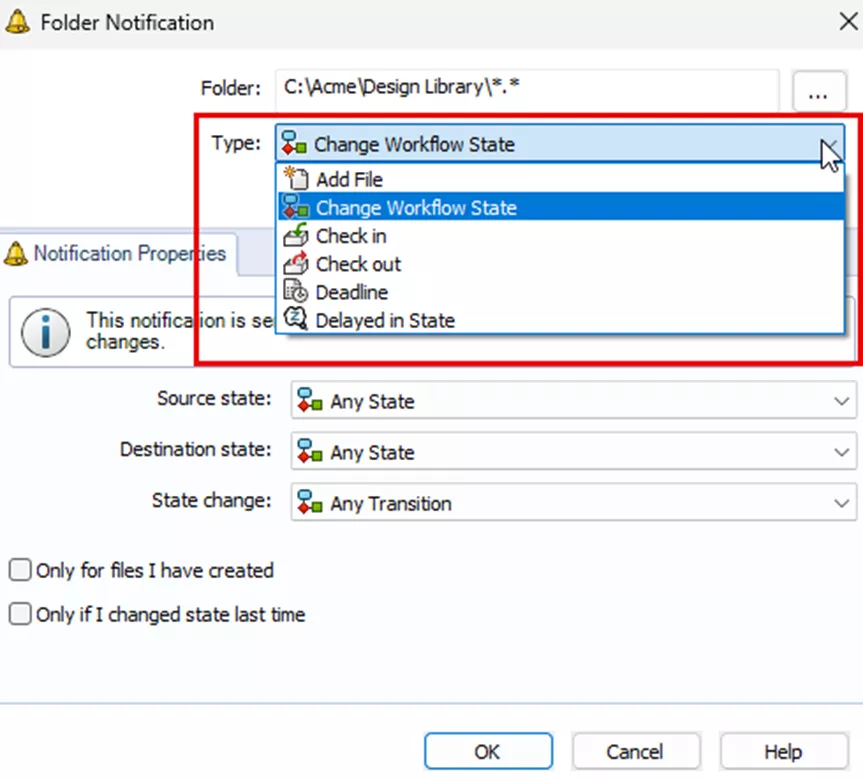The width and height of the screenshot is (863, 780).
Task: Click the bell icon on Notification Properties tab
Action: [x=16, y=254]
